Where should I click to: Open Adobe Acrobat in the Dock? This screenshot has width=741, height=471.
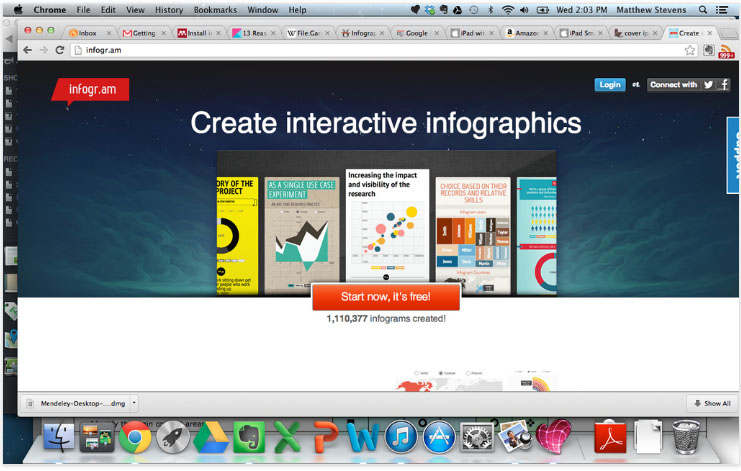610,437
